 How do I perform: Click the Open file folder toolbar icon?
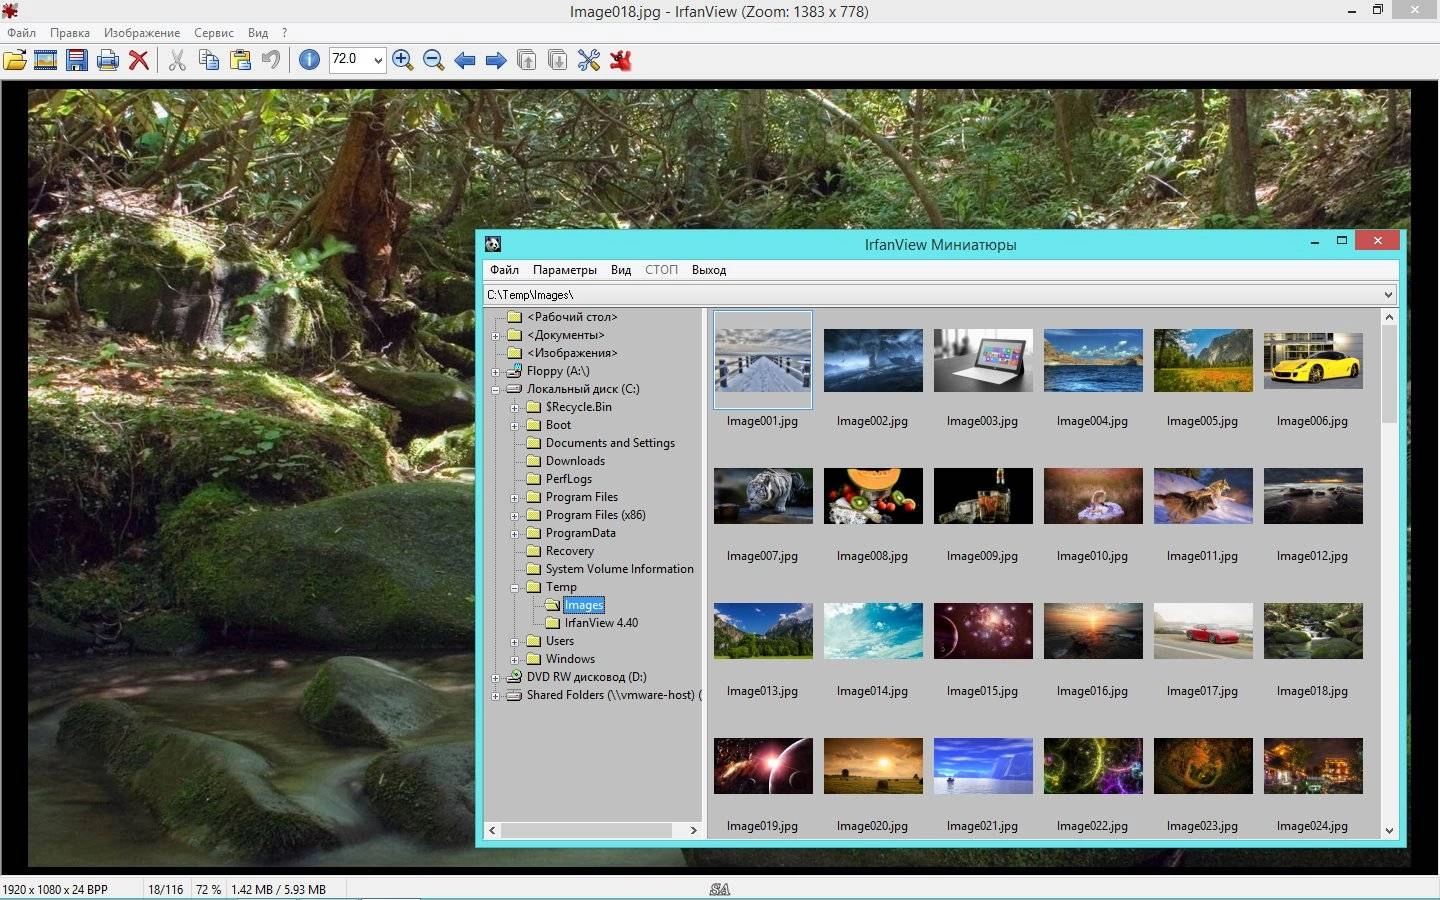[15, 60]
